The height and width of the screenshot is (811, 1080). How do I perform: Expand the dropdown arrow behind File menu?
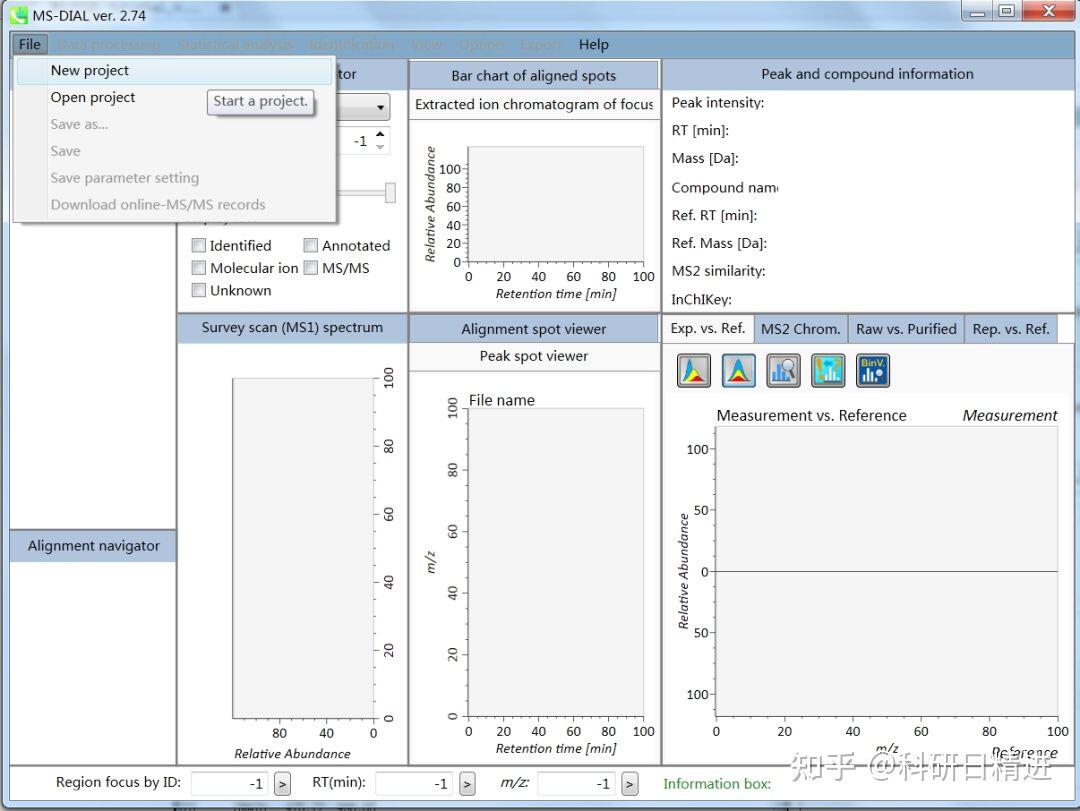[380, 107]
